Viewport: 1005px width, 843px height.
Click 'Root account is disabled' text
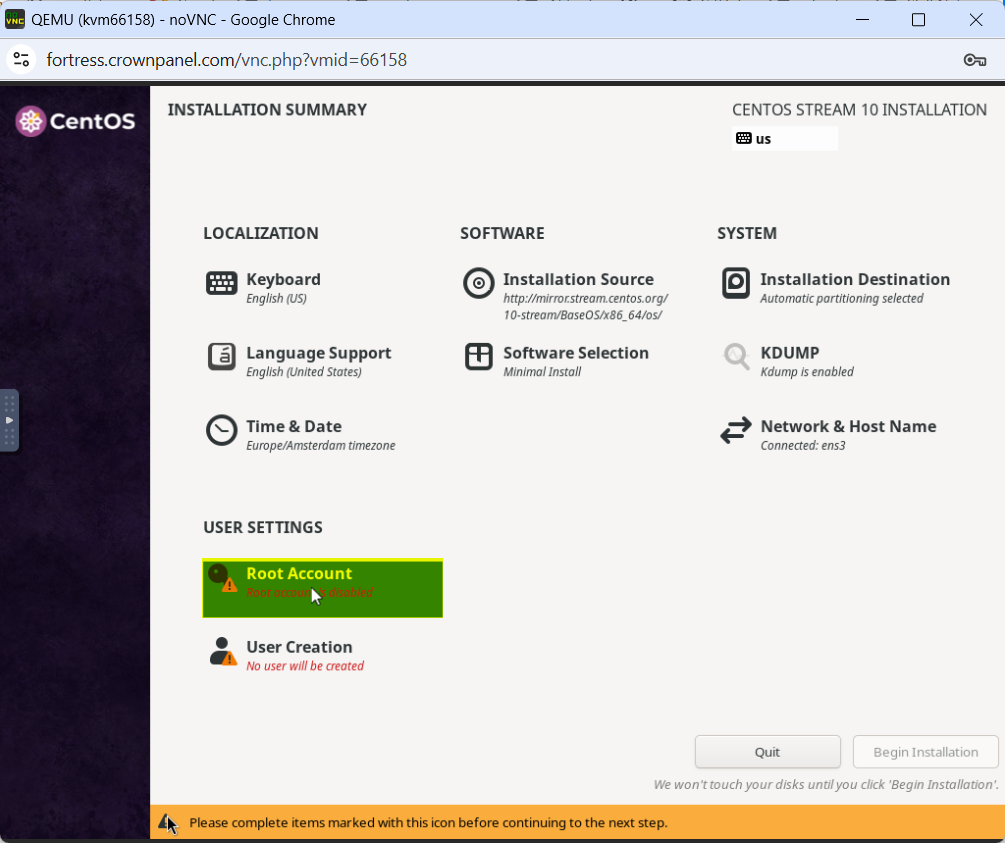click(x=310, y=592)
